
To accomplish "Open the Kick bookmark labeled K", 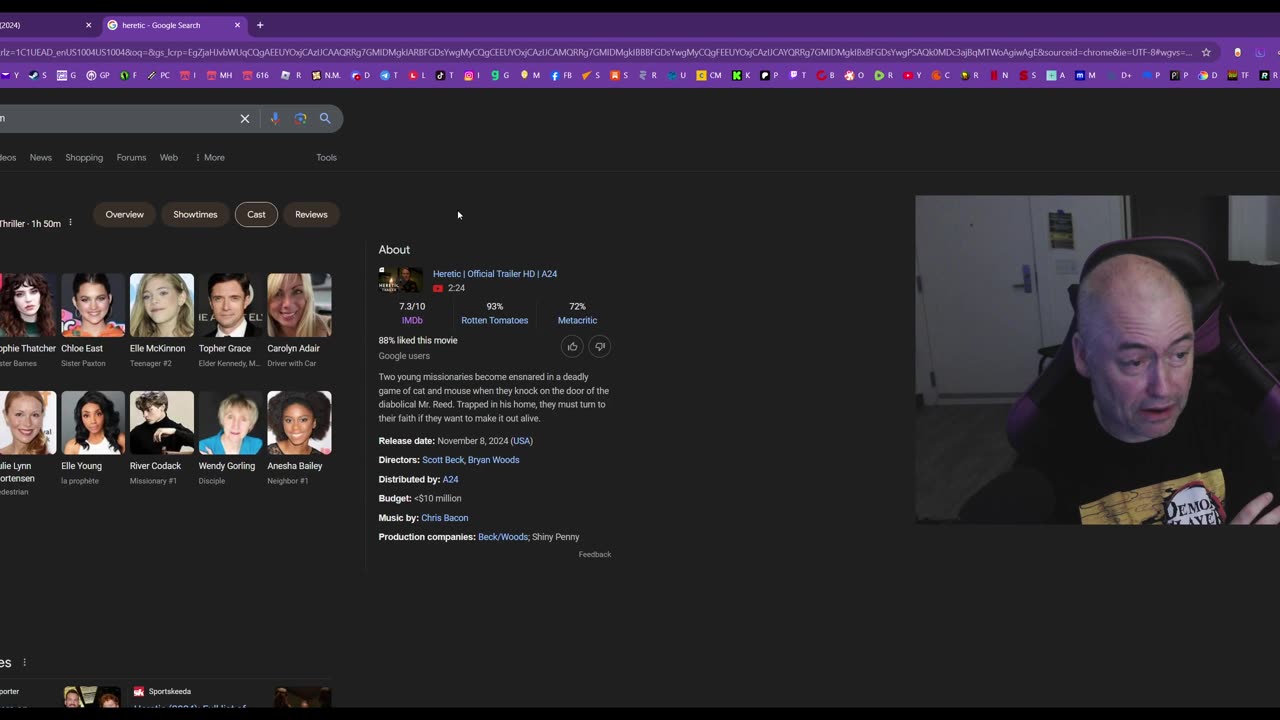I will 741,75.
